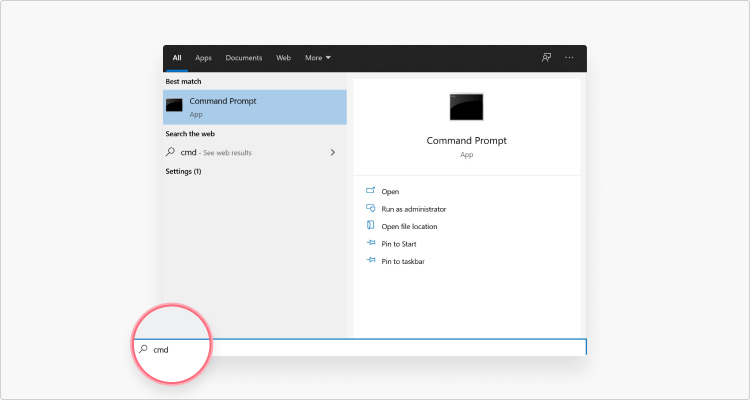Click the Open action icon
The width and height of the screenshot is (750, 400).
371,190
